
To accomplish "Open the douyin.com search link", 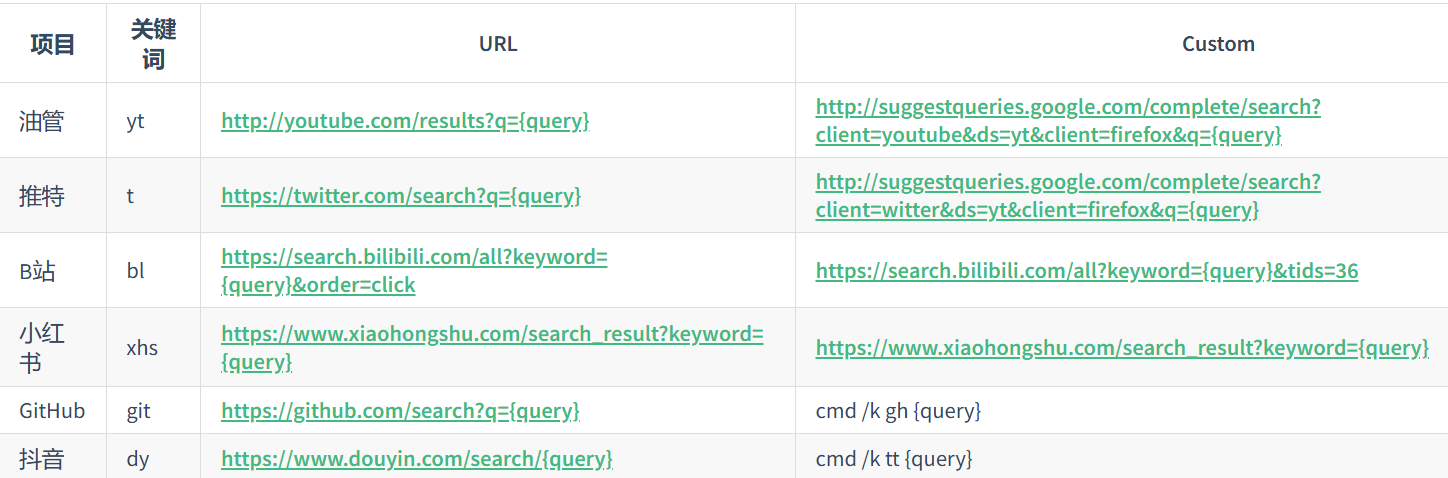I will (416, 459).
